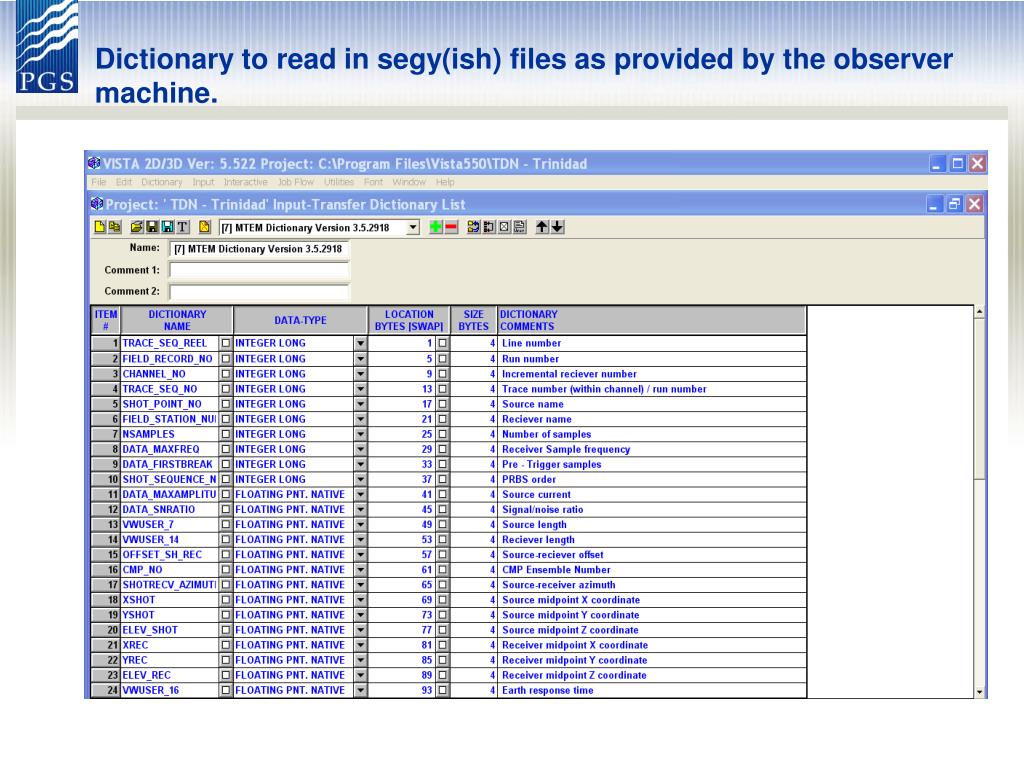This screenshot has width=1024, height=768.
Task: Click the table scrollbar down arrow
Action: (x=979, y=691)
